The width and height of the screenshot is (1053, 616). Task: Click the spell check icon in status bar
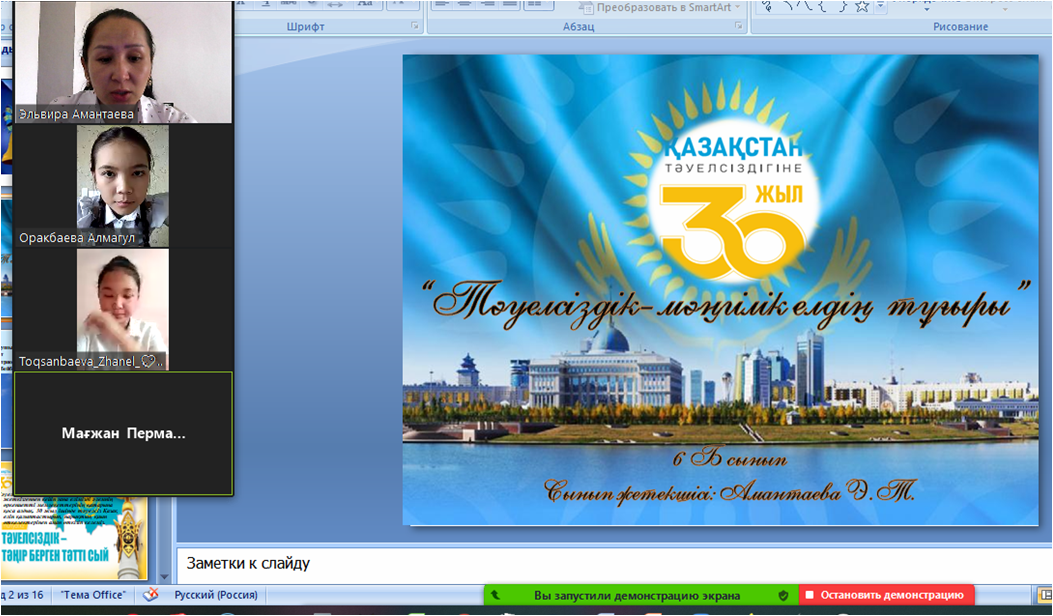point(150,594)
